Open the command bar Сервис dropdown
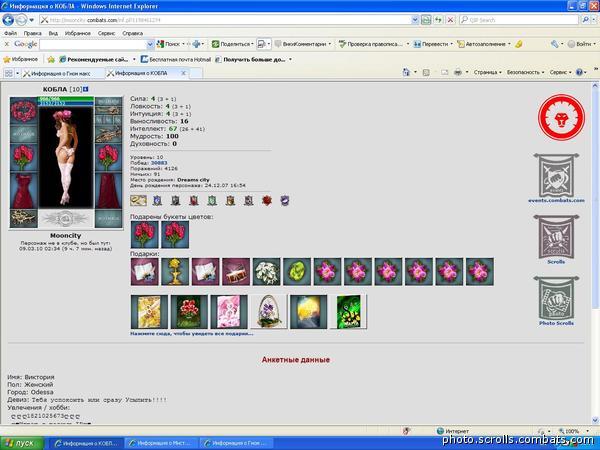 [x=560, y=72]
